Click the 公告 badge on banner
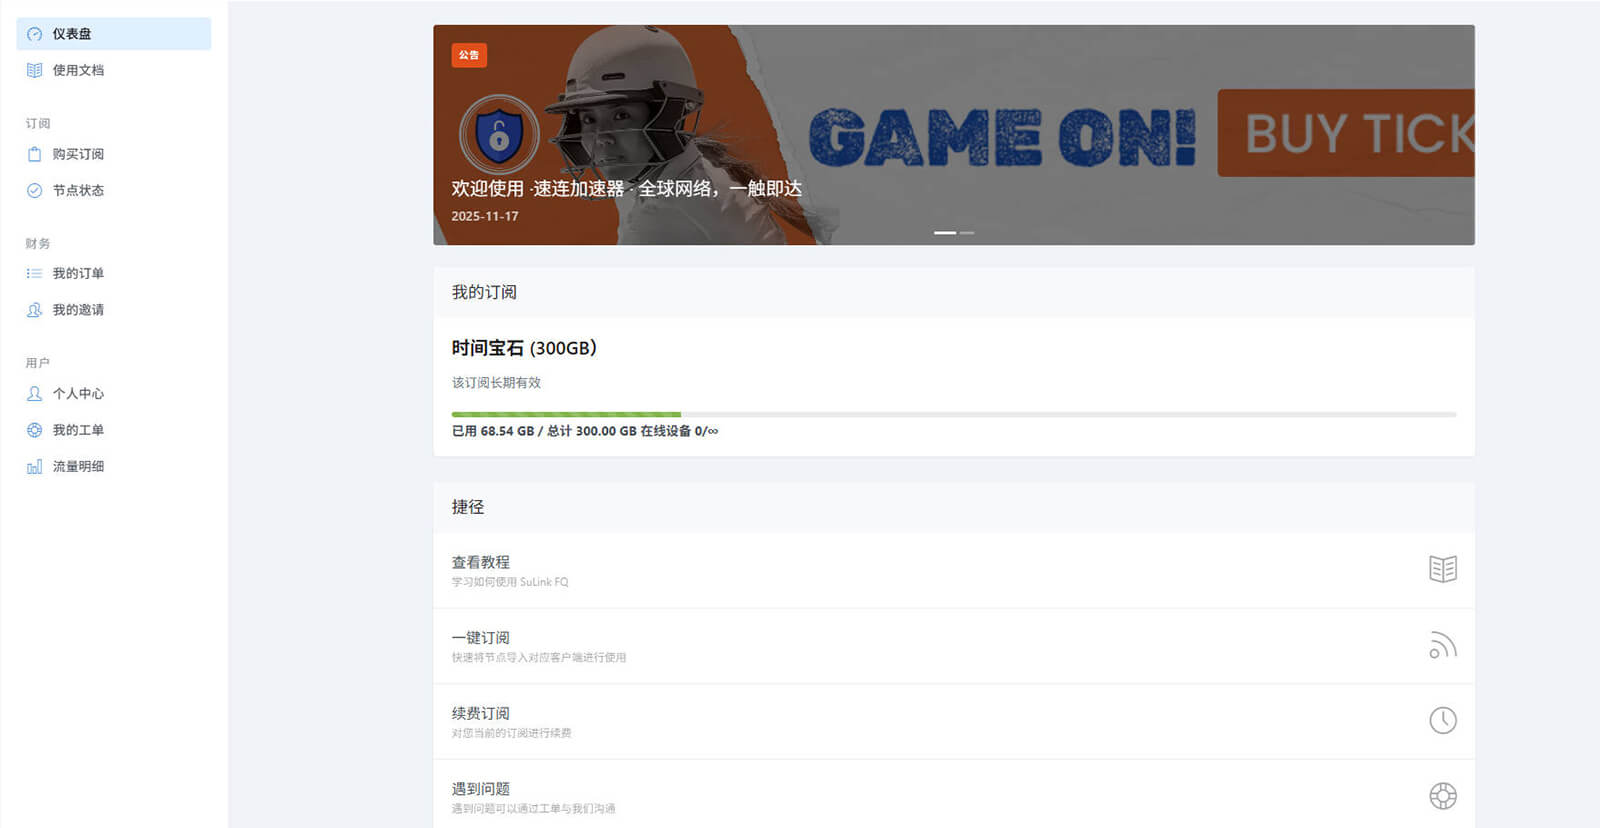The width and height of the screenshot is (1600, 828). click(469, 55)
